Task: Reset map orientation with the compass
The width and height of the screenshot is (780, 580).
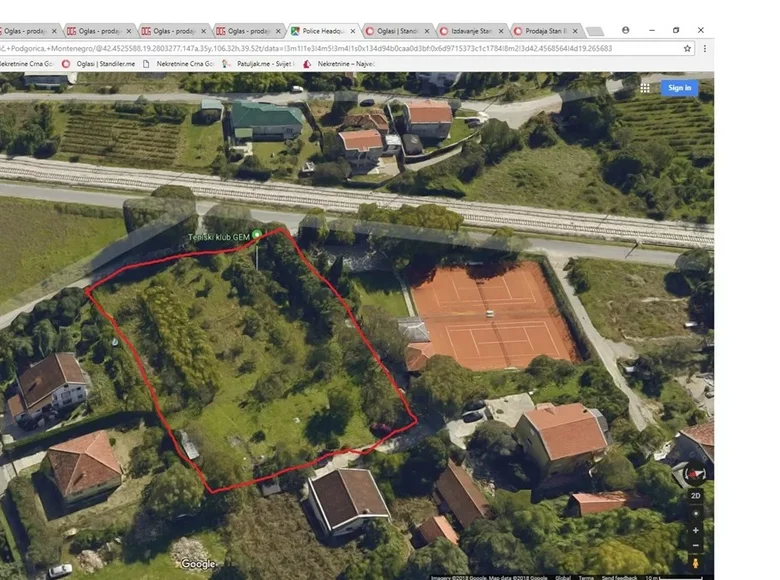Action: tap(695, 474)
